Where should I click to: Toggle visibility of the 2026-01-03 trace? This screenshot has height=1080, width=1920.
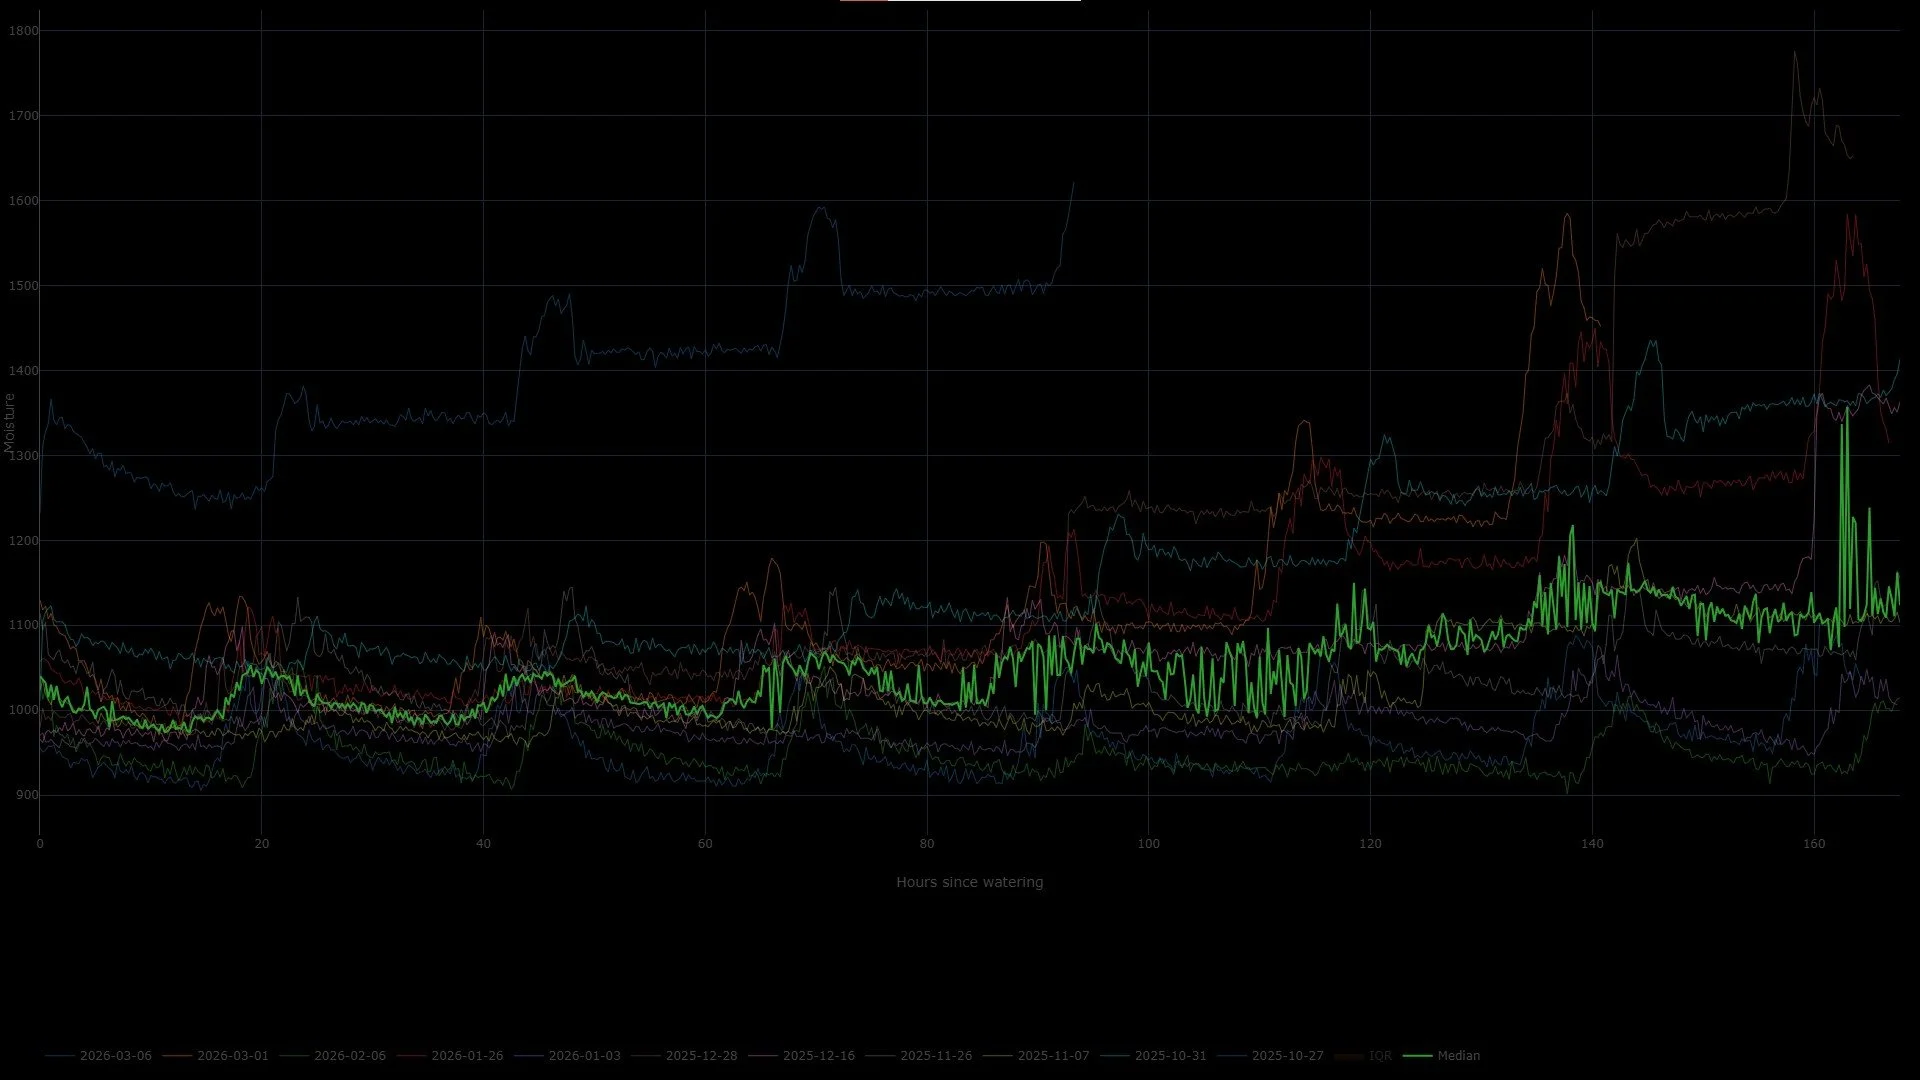click(584, 1055)
